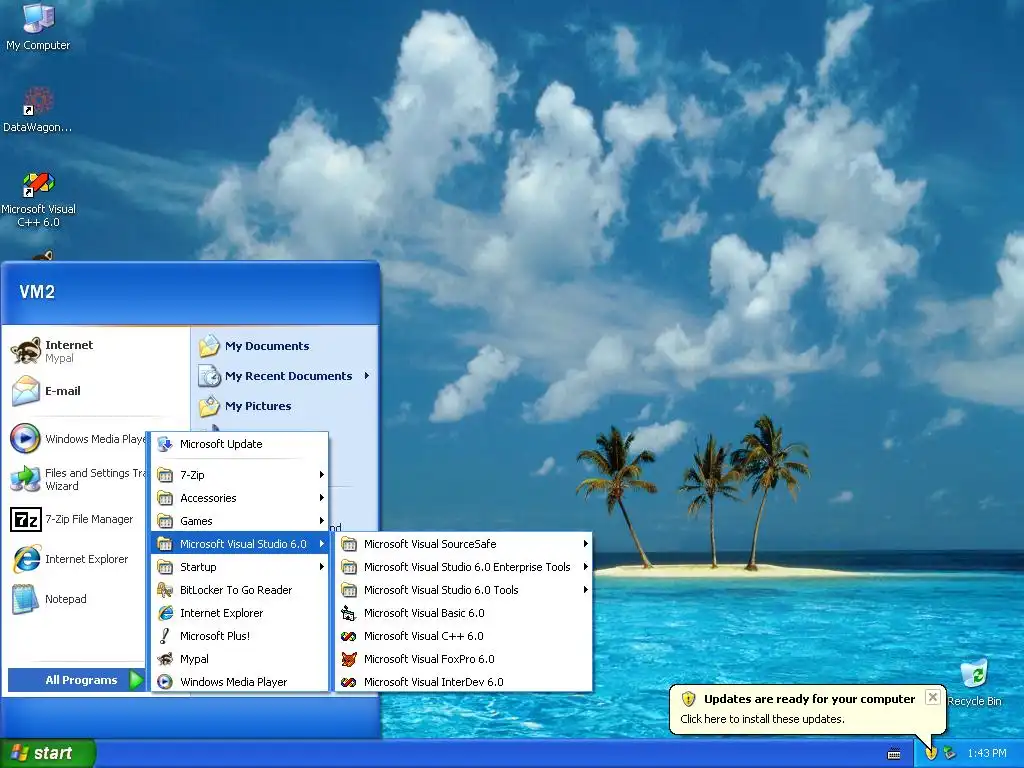Click the 'BitLocker To Go Reader' label
The height and width of the screenshot is (768, 1024).
pos(236,590)
